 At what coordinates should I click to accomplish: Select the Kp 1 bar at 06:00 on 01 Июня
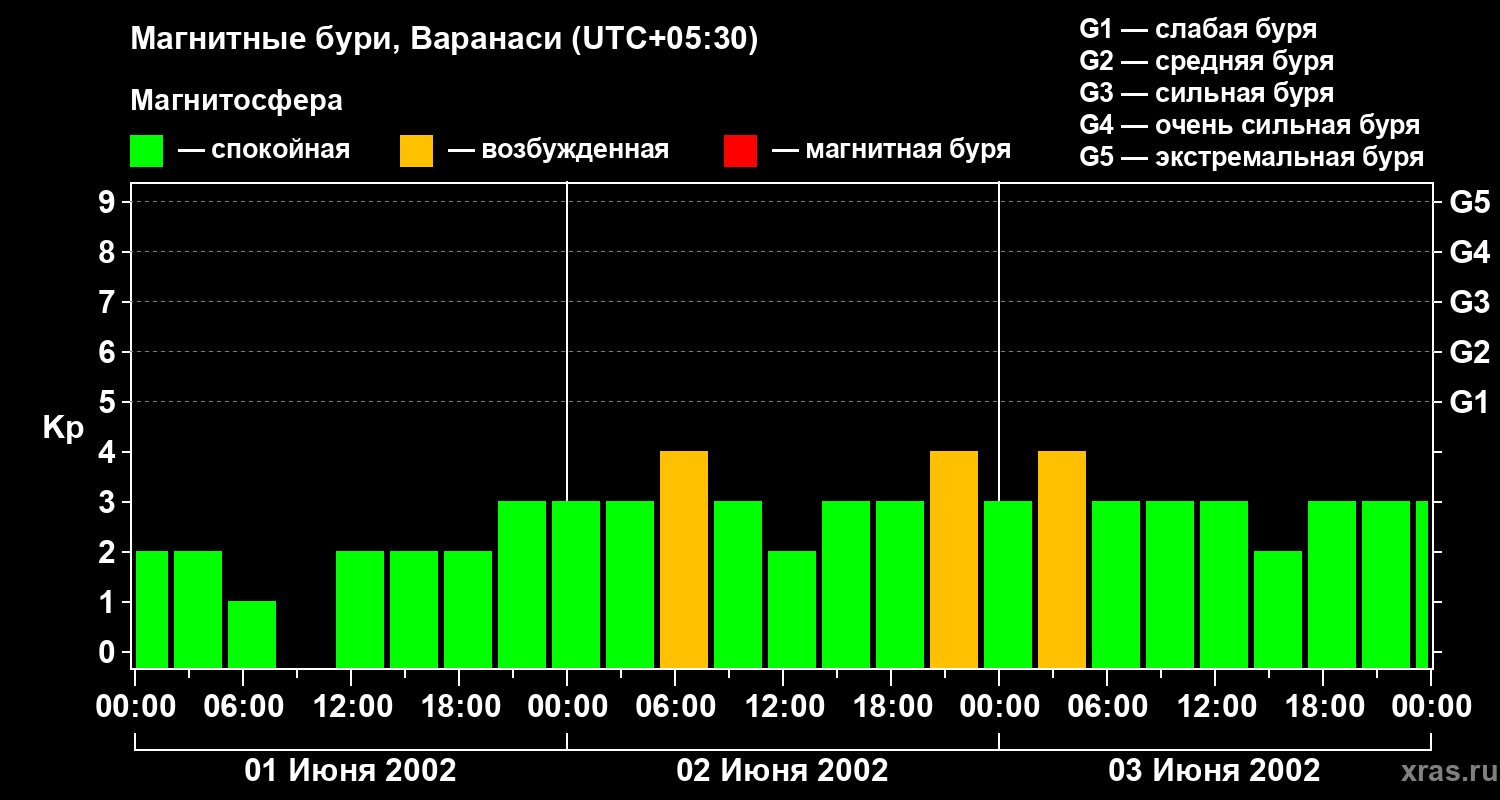coord(252,635)
